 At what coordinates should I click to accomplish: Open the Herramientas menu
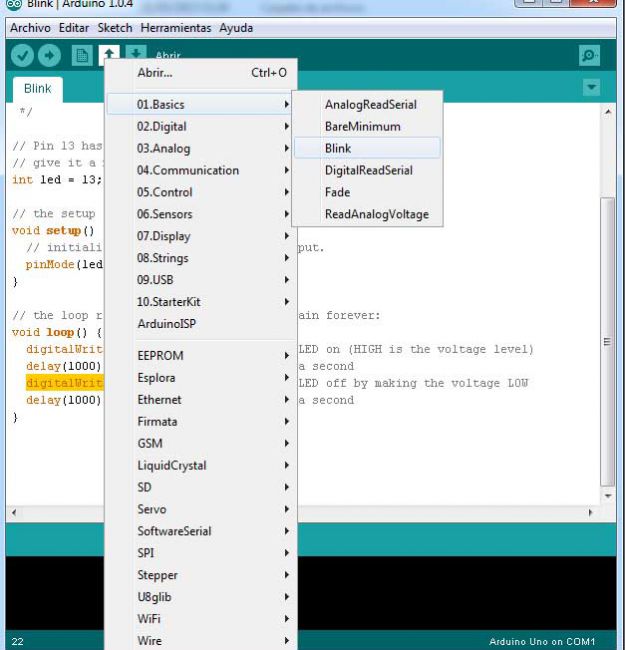pos(176,28)
